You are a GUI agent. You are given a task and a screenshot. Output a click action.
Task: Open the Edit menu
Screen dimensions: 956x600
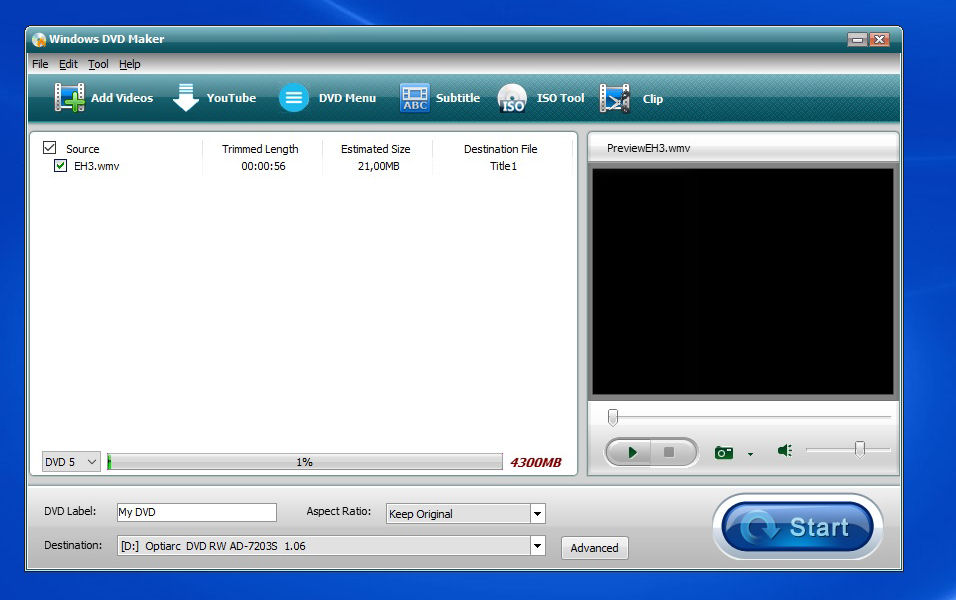(x=68, y=64)
